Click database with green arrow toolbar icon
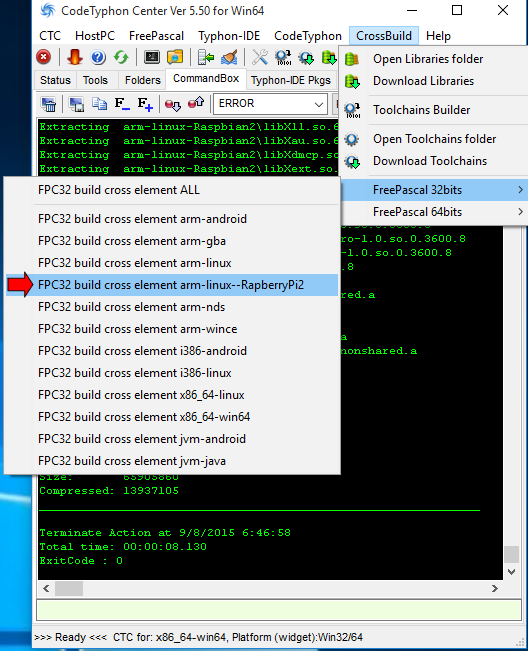 point(329,57)
